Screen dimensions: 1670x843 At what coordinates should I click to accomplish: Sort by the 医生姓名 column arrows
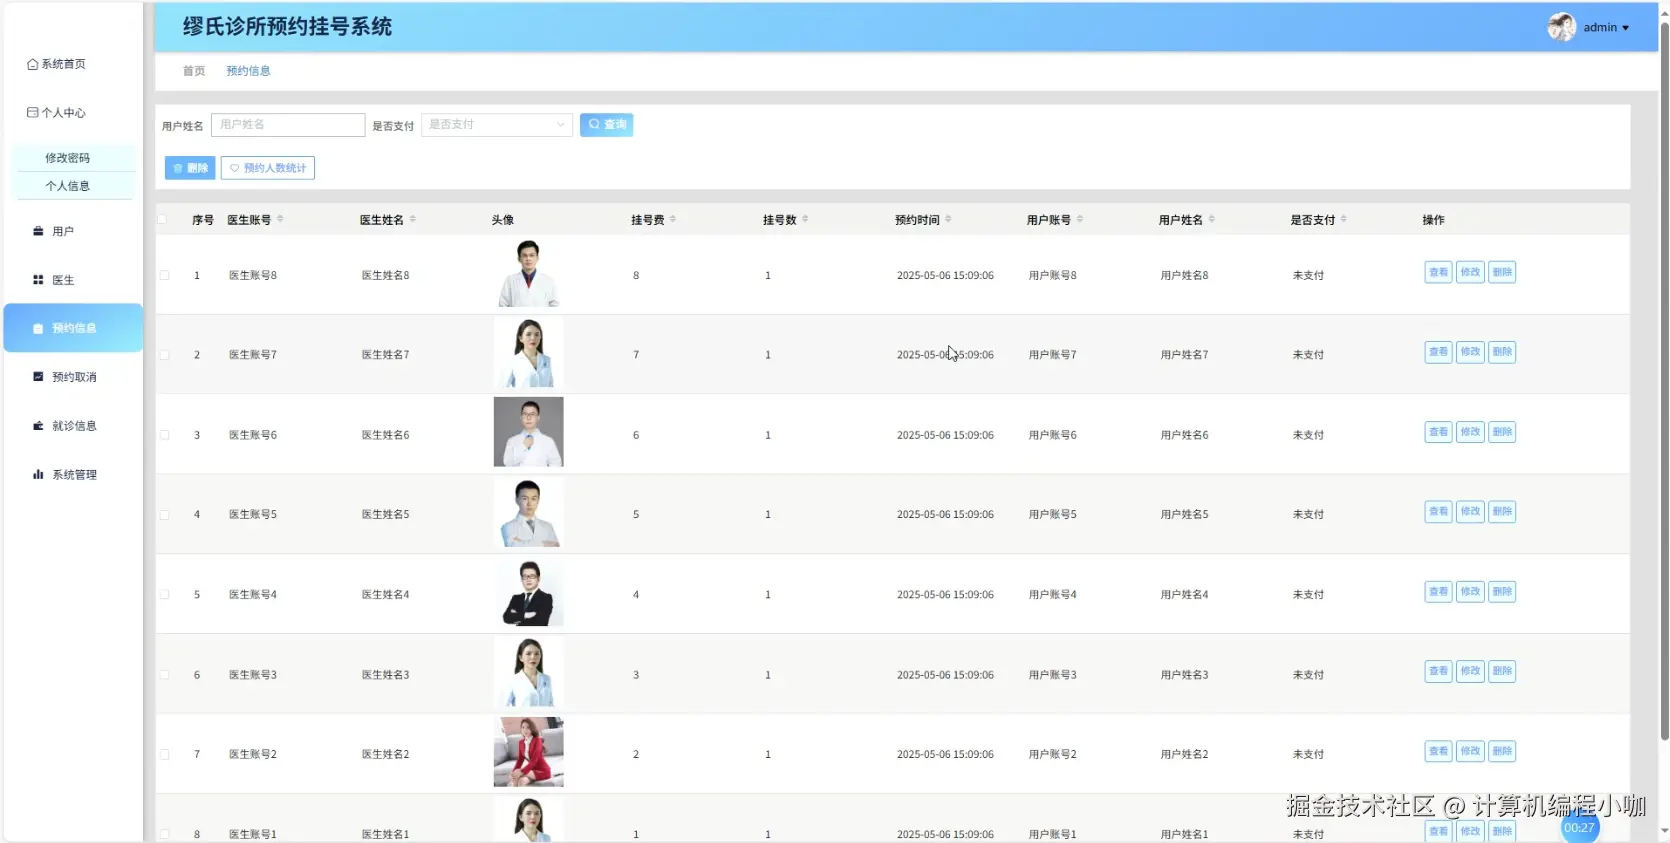click(413, 219)
